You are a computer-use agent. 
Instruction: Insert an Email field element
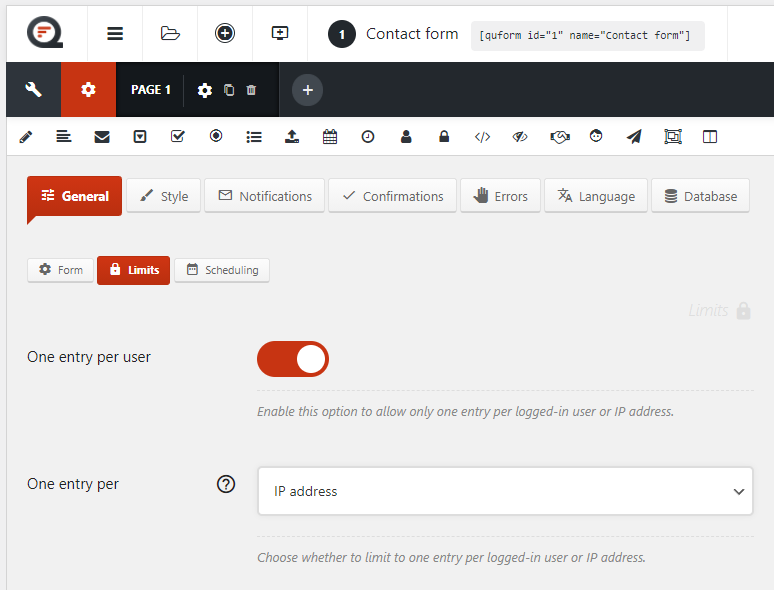tap(102, 137)
